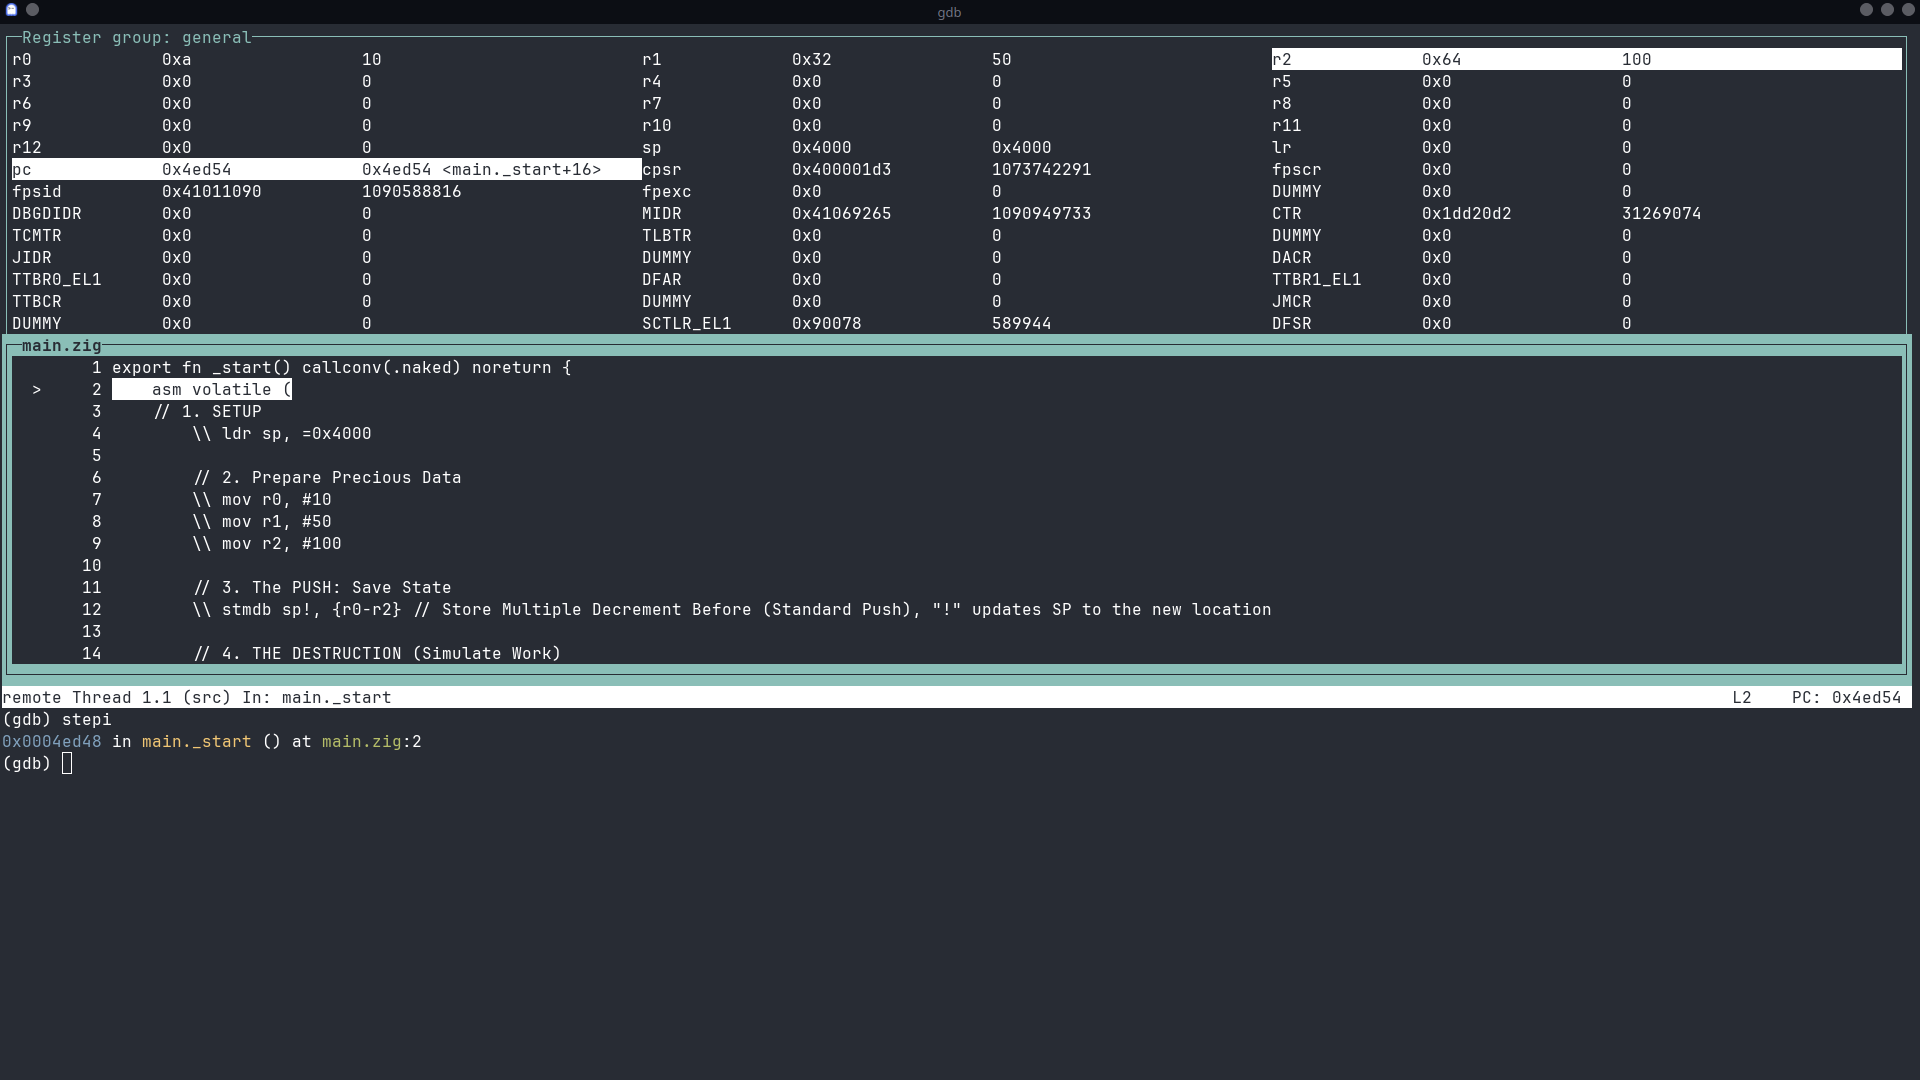Click the r2 register showing 0x64
This screenshot has height=1080, width=1920.
pyautogui.click(x=1443, y=59)
